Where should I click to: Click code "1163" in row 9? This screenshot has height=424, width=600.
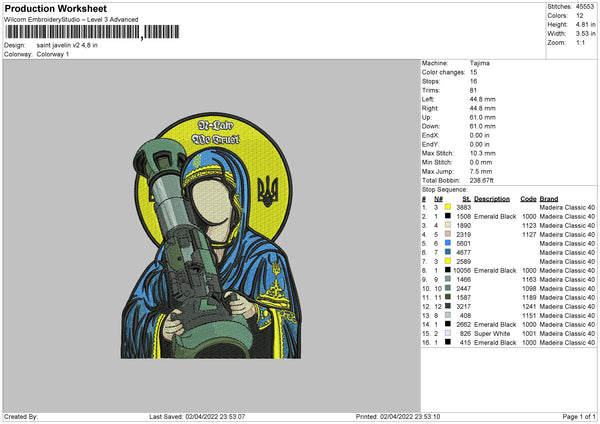click(x=529, y=279)
